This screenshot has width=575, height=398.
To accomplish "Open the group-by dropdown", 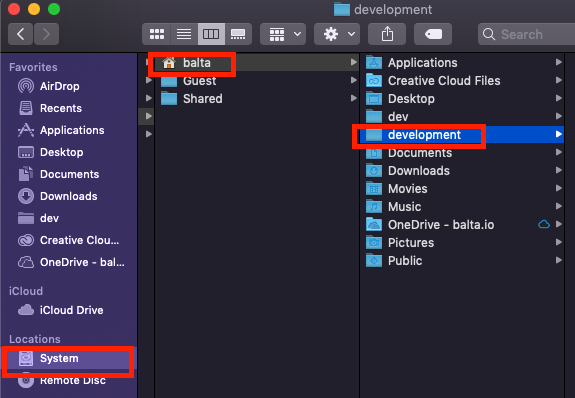I will [283, 34].
